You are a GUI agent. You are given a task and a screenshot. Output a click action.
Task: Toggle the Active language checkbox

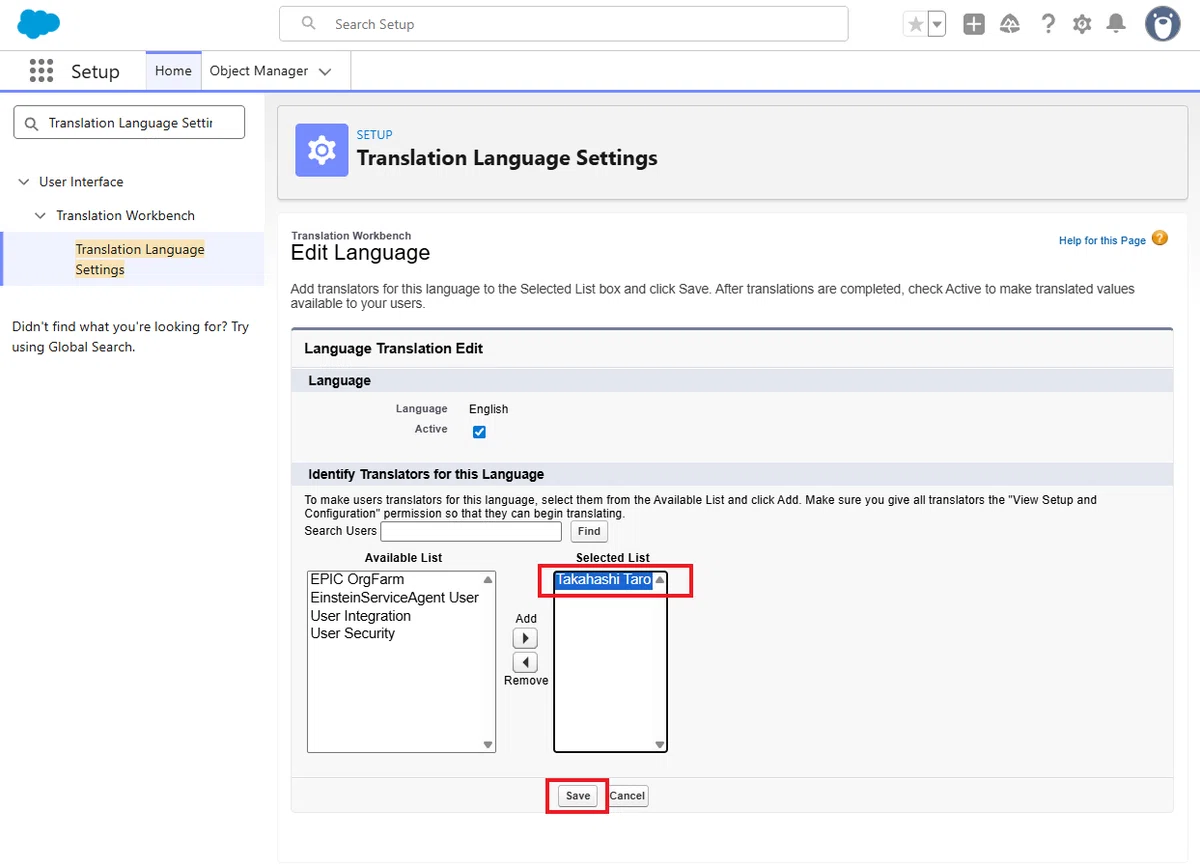479,432
